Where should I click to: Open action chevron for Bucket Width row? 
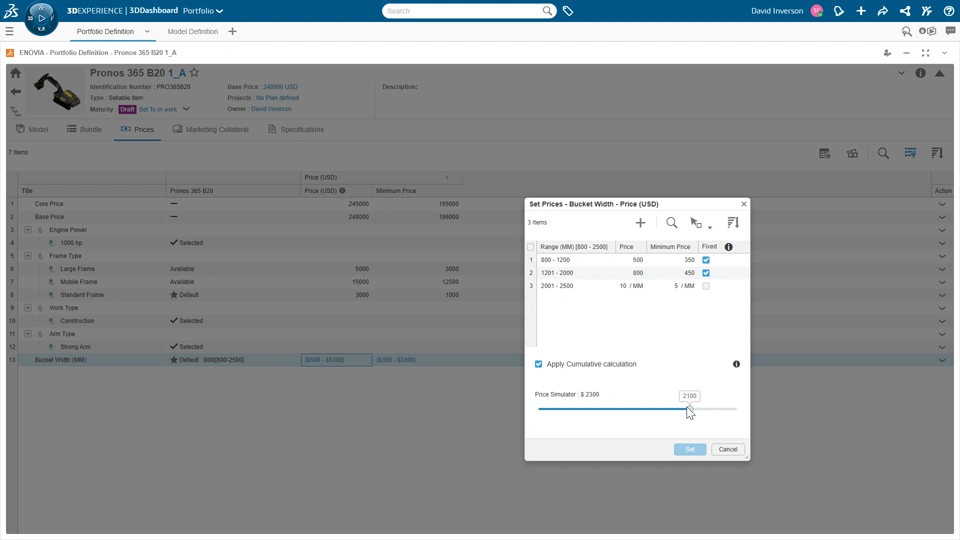pos(942,360)
